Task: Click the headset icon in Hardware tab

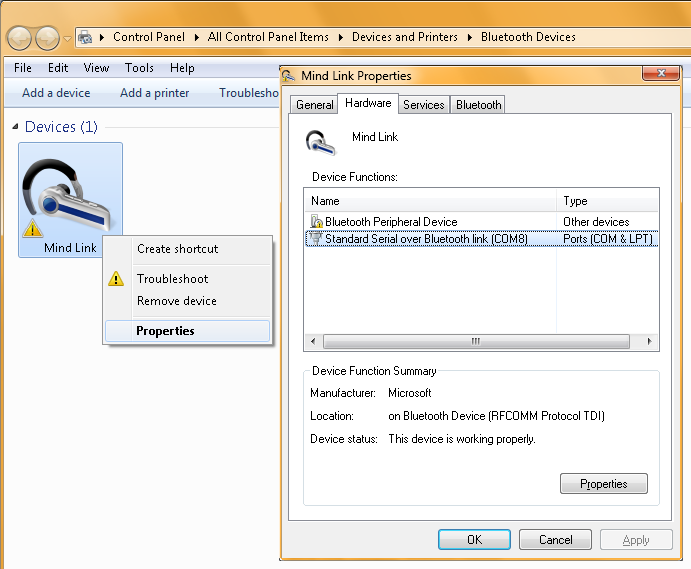Action: click(321, 142)
